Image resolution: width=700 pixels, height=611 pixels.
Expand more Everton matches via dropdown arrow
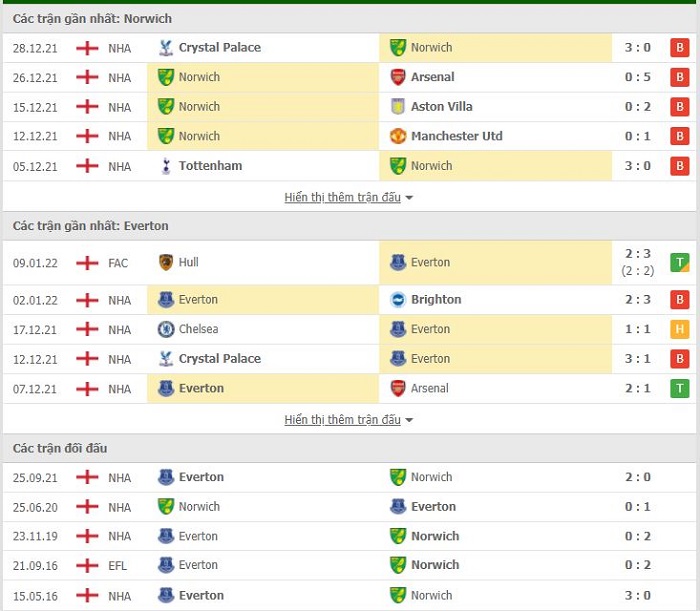409,420
